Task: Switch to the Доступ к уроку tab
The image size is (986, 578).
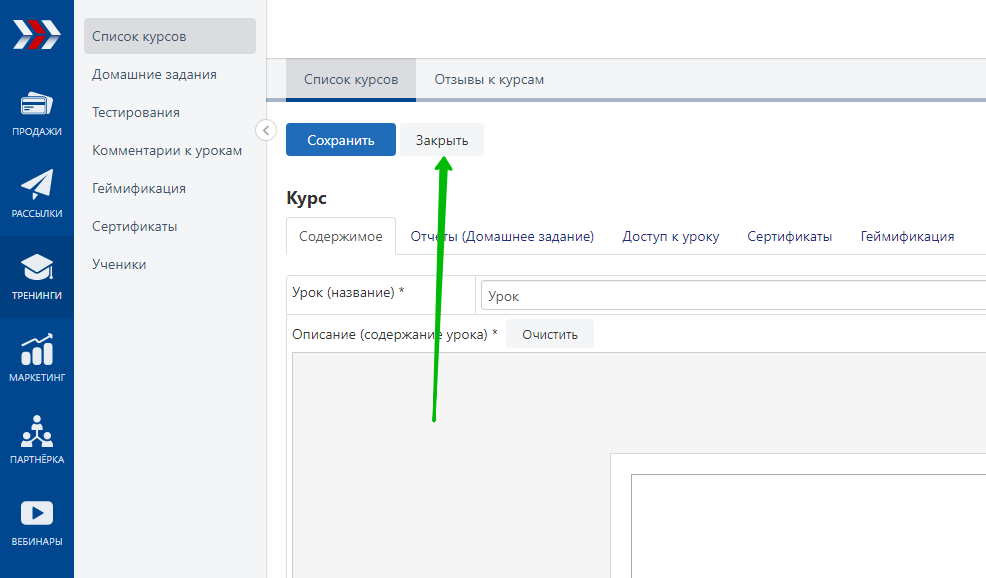Action: (670, 237)
